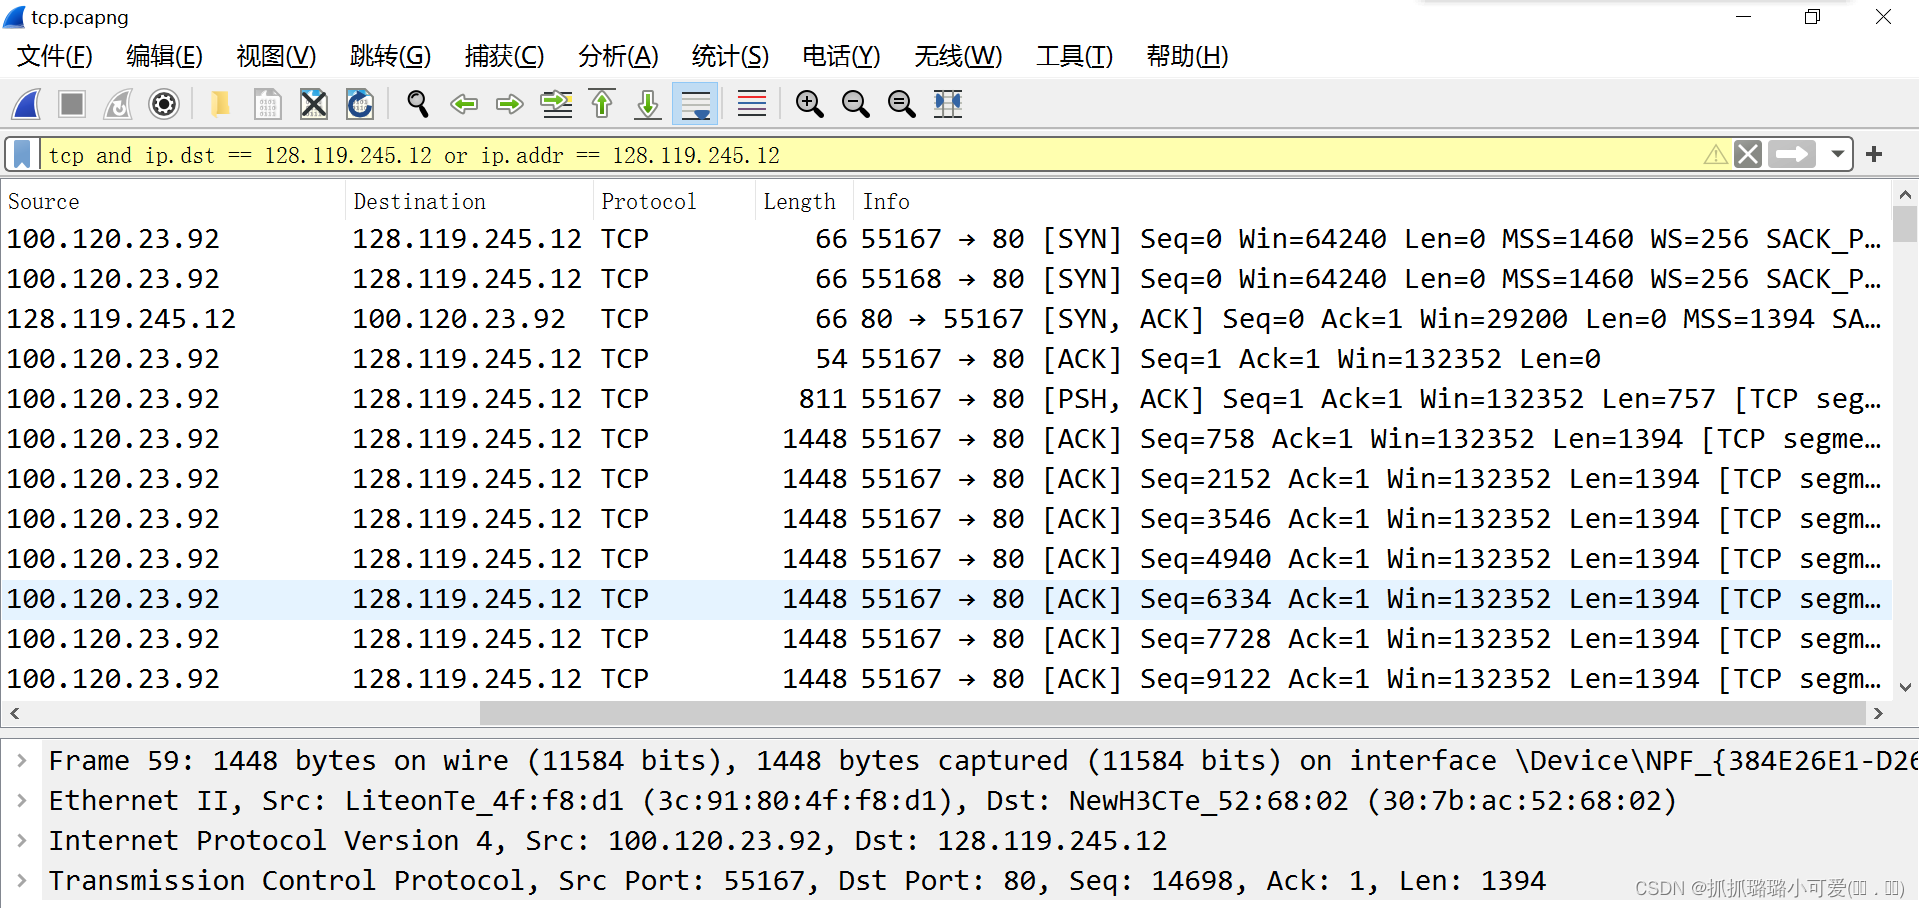
Task: Toggle auto-scroll during live capture
Action: click(x=695, y=104)
